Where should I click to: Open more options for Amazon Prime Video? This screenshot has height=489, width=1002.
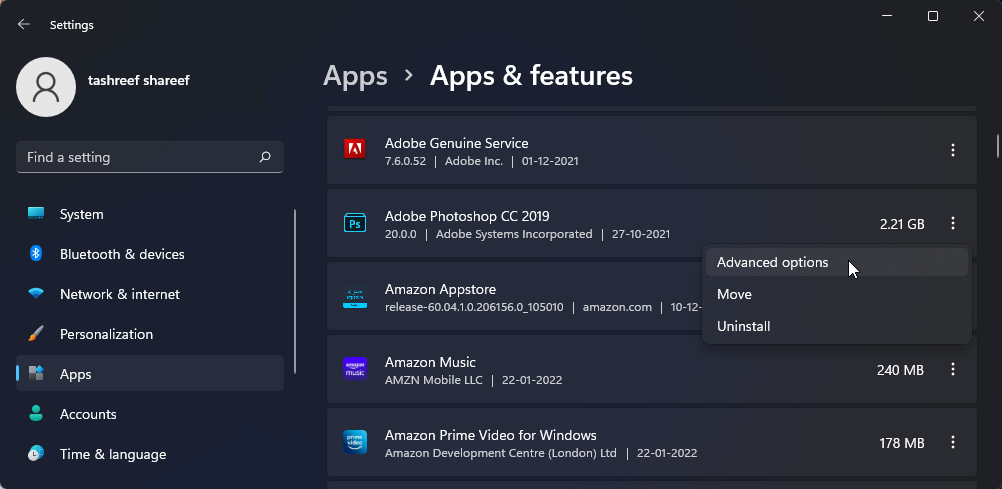tap(953, 442)
